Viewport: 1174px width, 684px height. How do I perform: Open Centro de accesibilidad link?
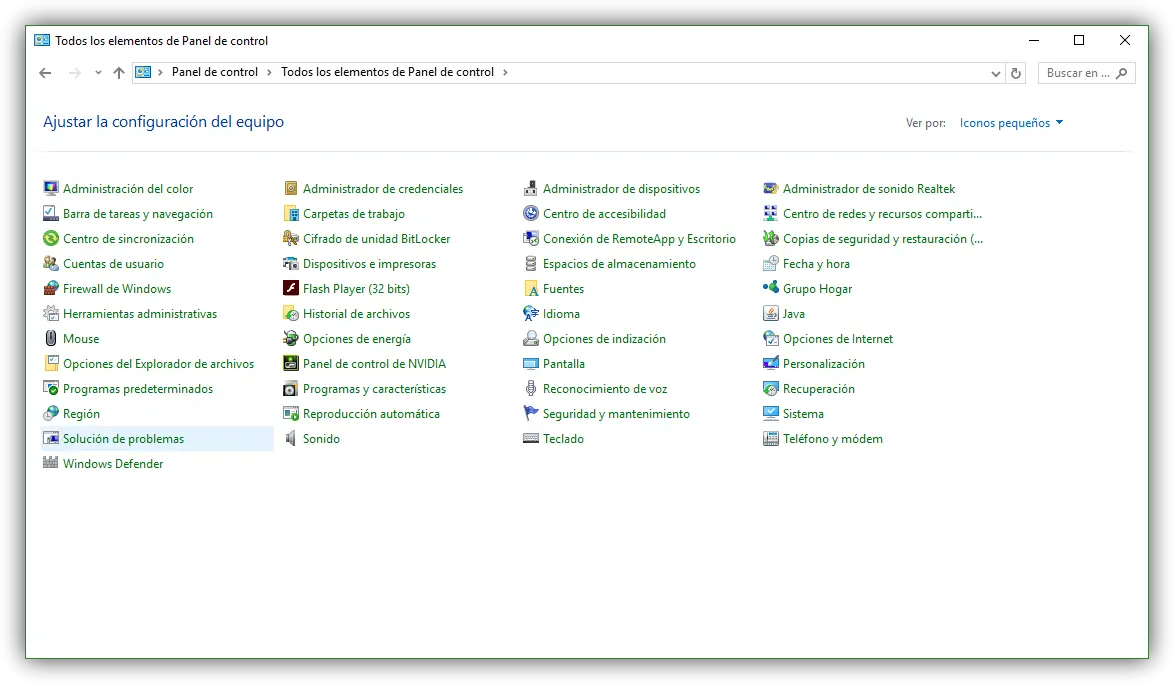pyautogui.click(x=604, y=214)
